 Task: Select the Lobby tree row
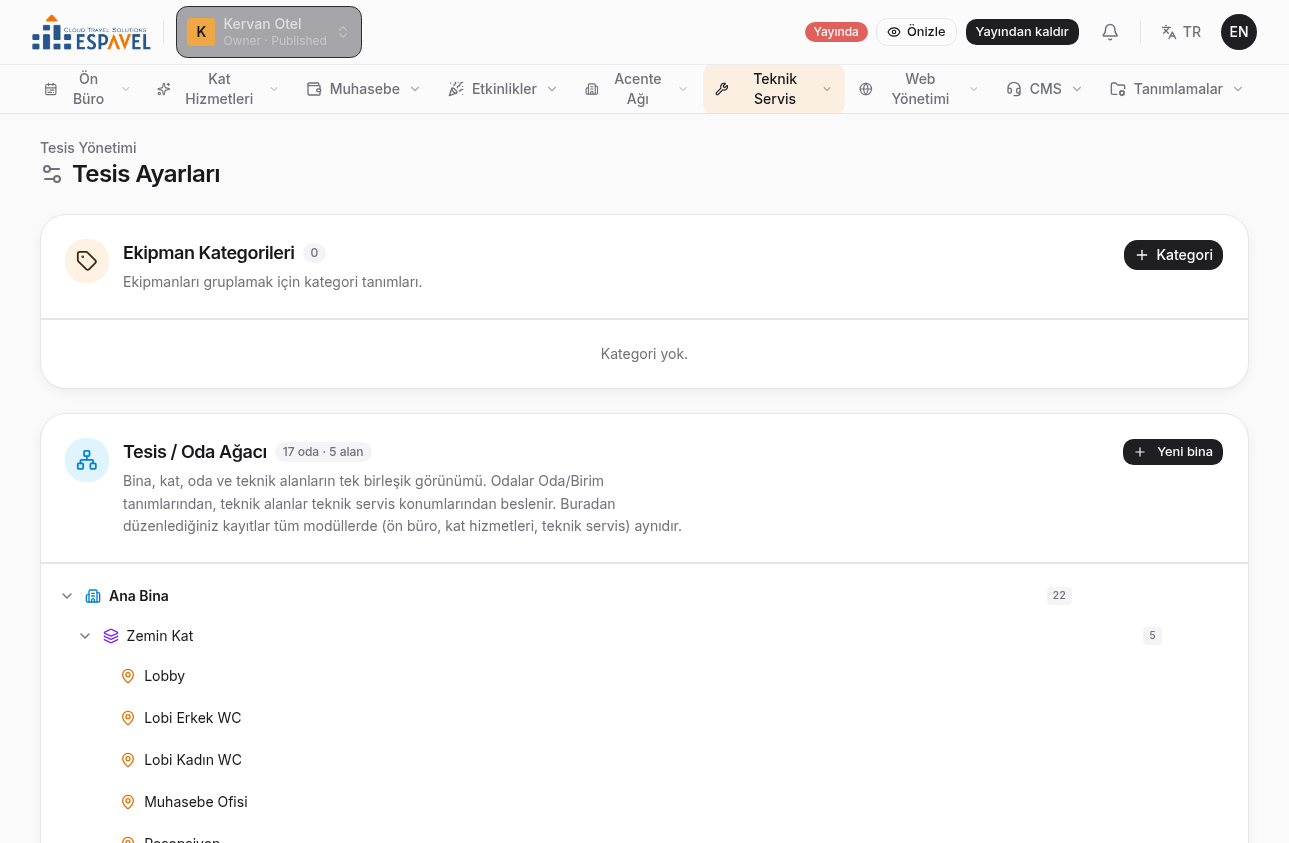644,676
